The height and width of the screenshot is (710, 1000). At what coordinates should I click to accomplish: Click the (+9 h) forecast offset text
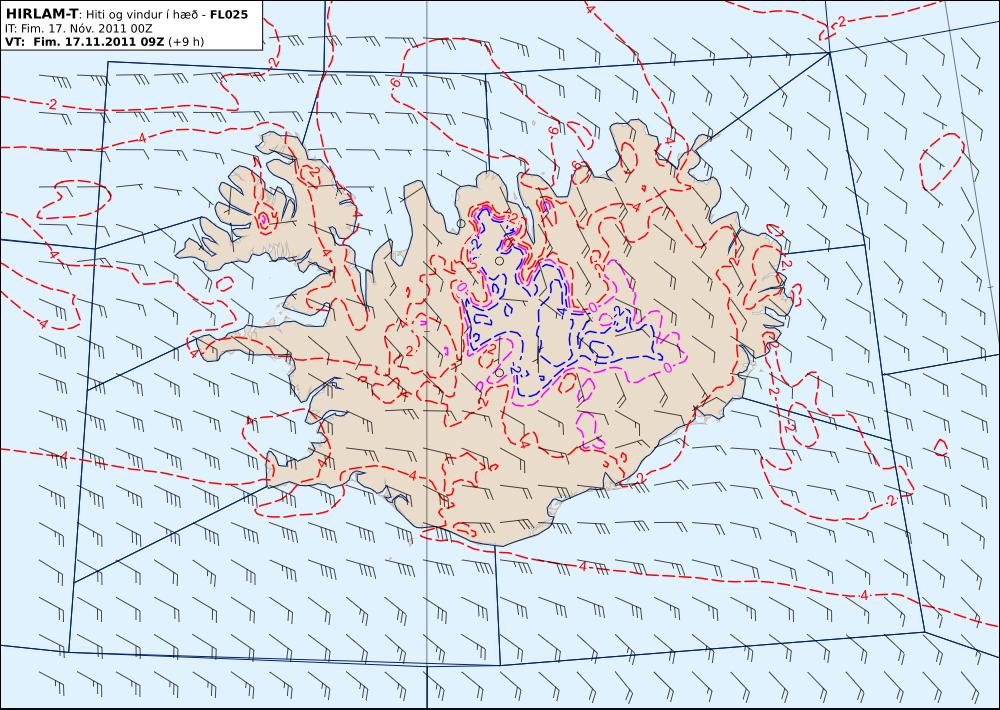pos(186,42)
